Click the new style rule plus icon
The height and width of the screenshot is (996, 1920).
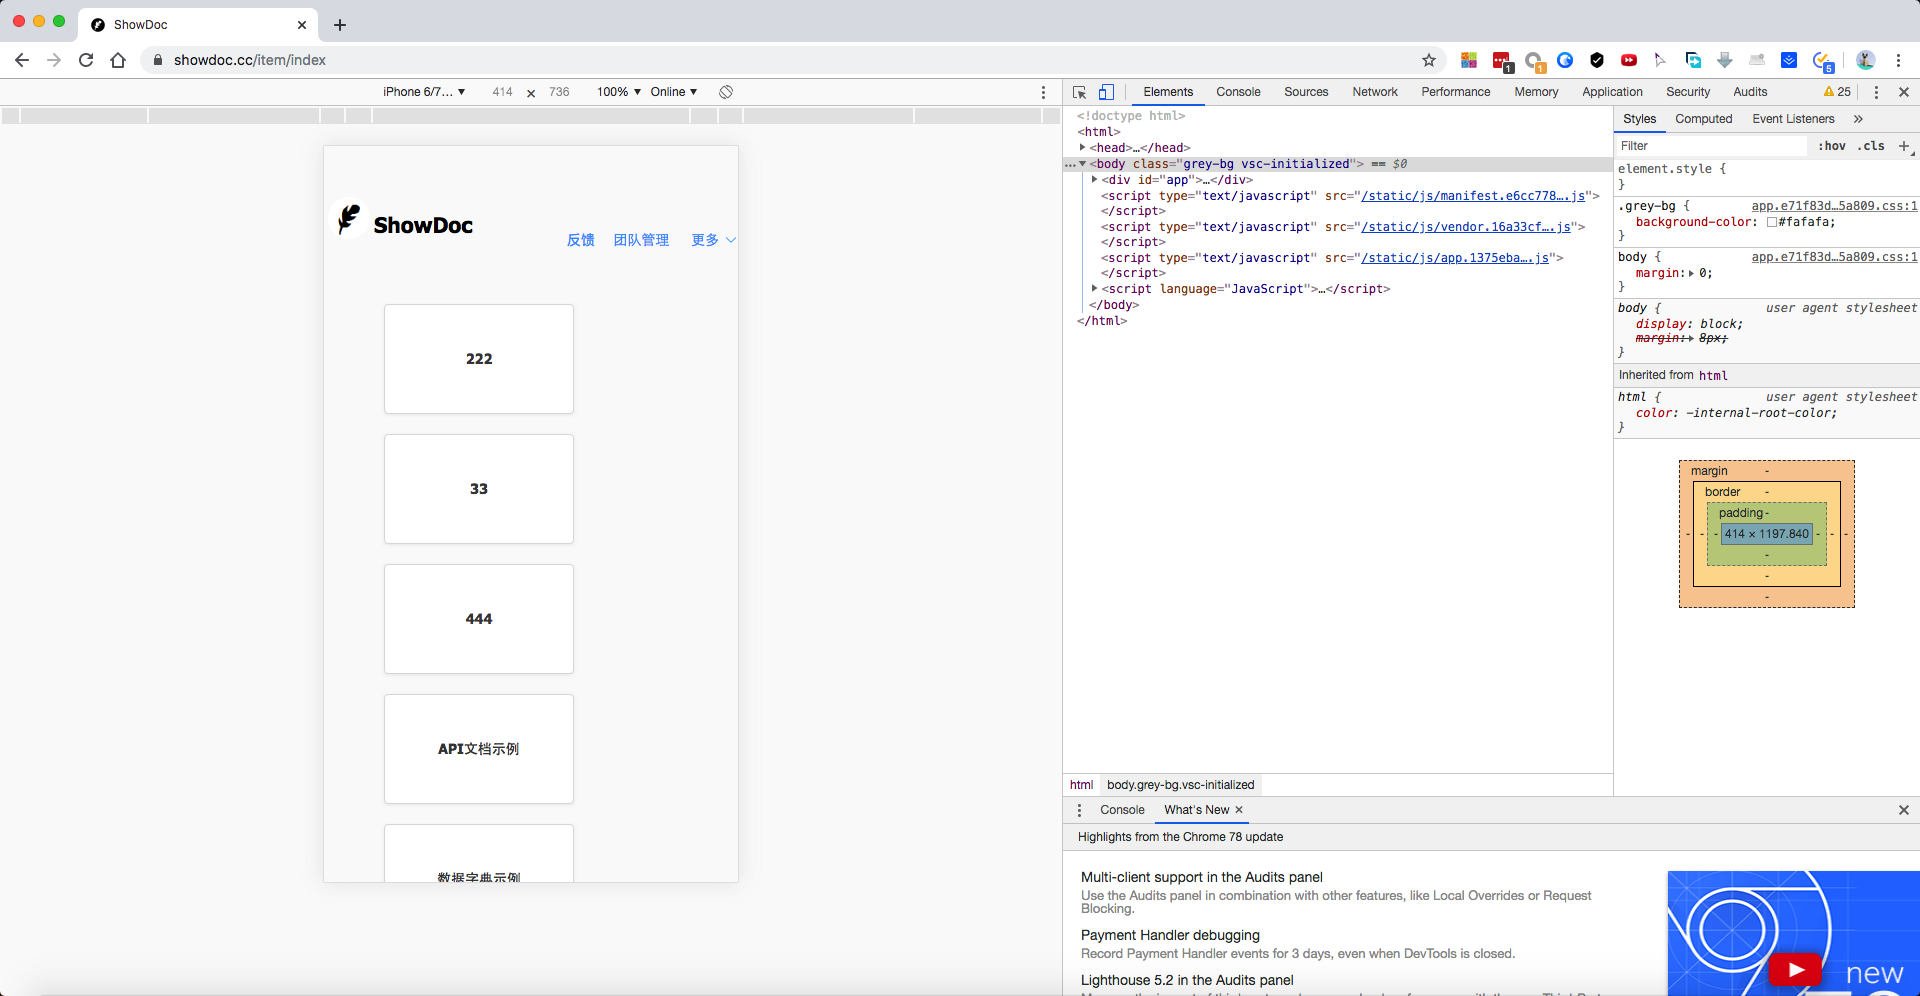tap(1905, 146)
